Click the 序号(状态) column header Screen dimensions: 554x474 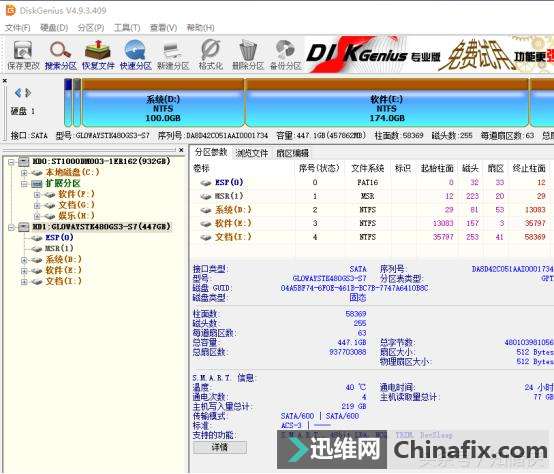(319, 168)
